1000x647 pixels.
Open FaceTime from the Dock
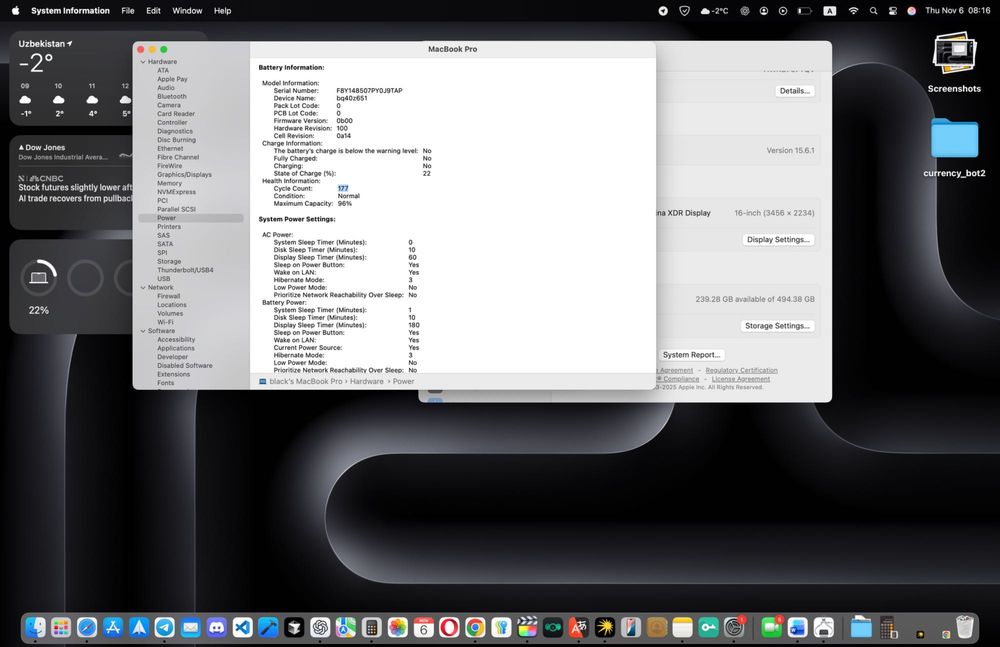[x=771, y=628]
